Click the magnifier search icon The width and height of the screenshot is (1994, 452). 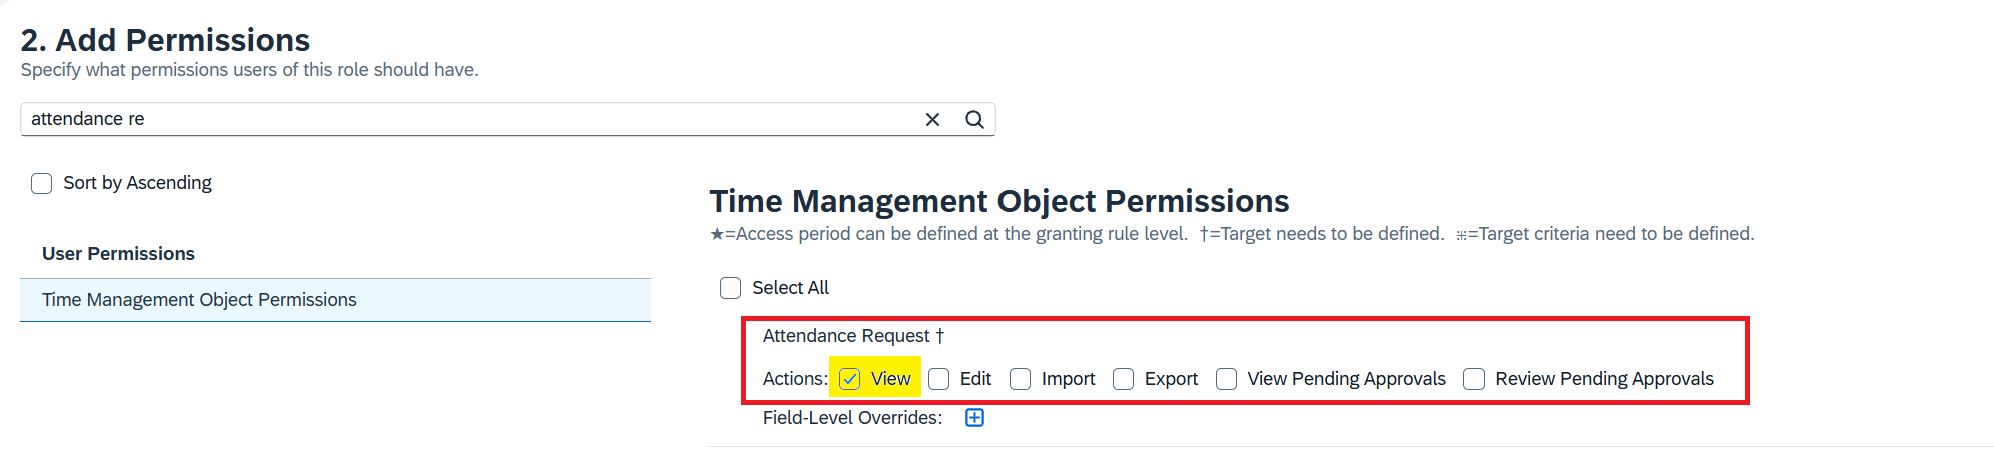pyautogui.click(x=974, y=119)
